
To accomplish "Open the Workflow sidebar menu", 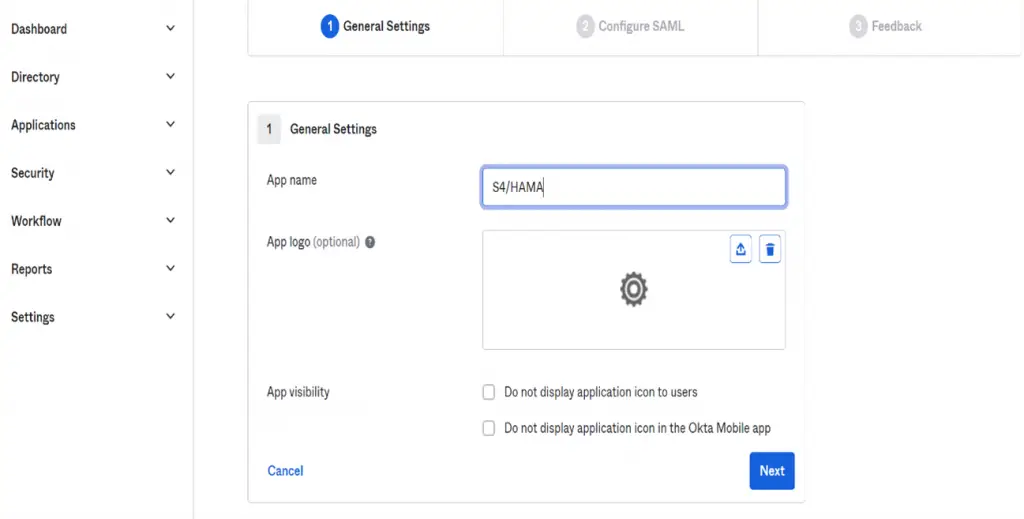I will (93, 221).
